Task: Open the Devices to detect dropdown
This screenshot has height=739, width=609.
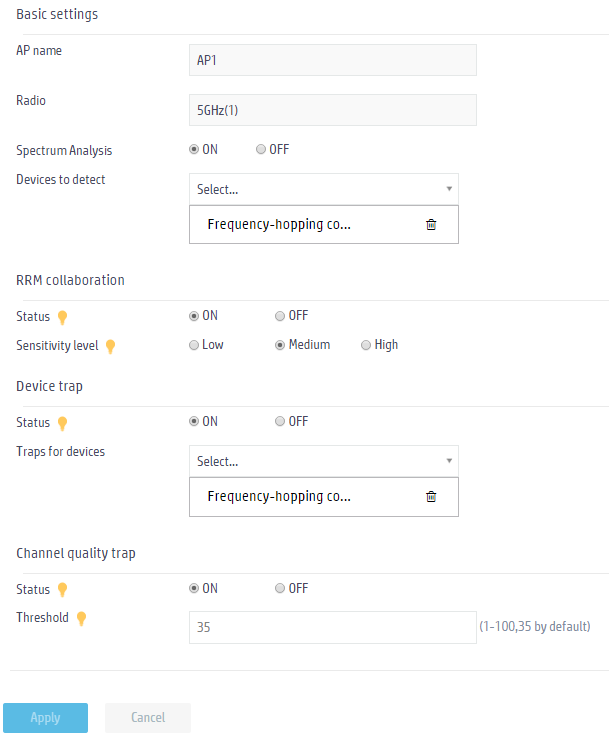Action: pyautogui.click(x=324, y=189)
